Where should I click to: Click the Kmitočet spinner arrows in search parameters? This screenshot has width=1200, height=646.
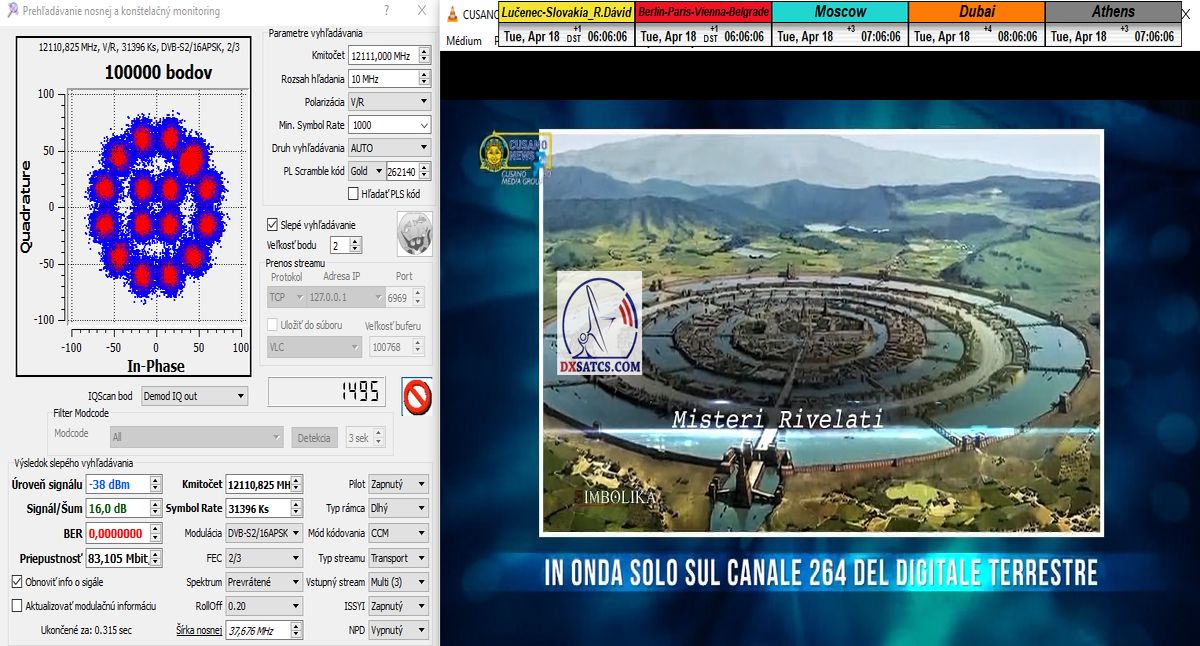pos(424,55)
